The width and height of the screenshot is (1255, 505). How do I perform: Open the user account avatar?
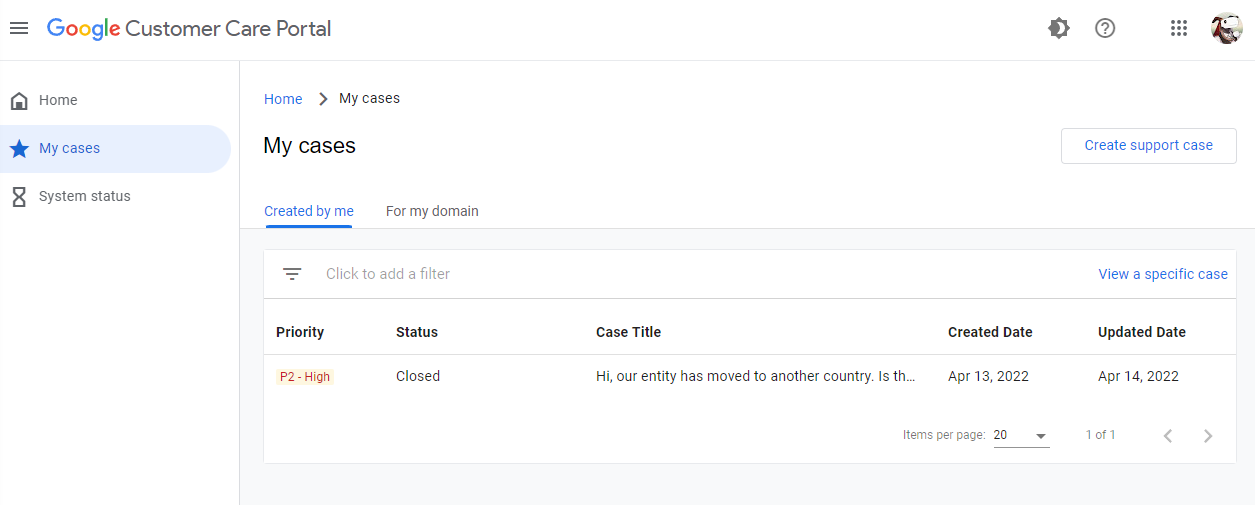click(1226, 28)
